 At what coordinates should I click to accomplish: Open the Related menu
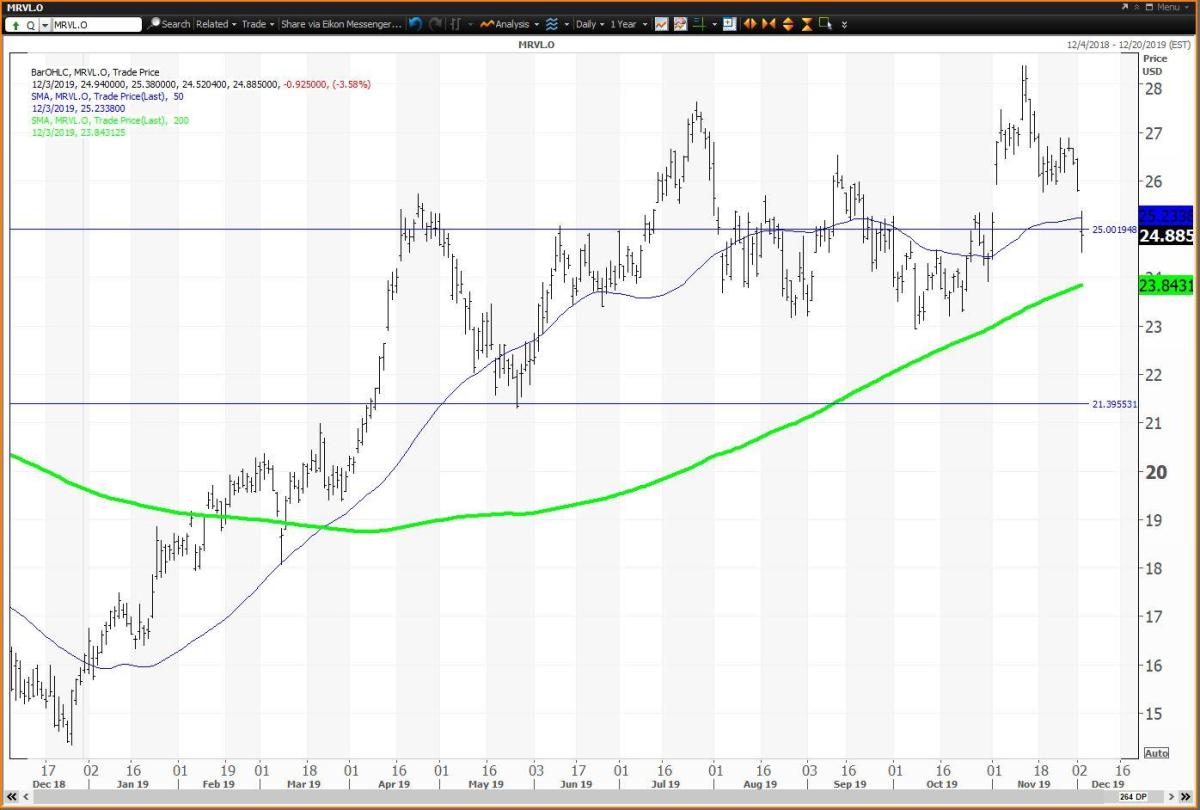point(216,23)
